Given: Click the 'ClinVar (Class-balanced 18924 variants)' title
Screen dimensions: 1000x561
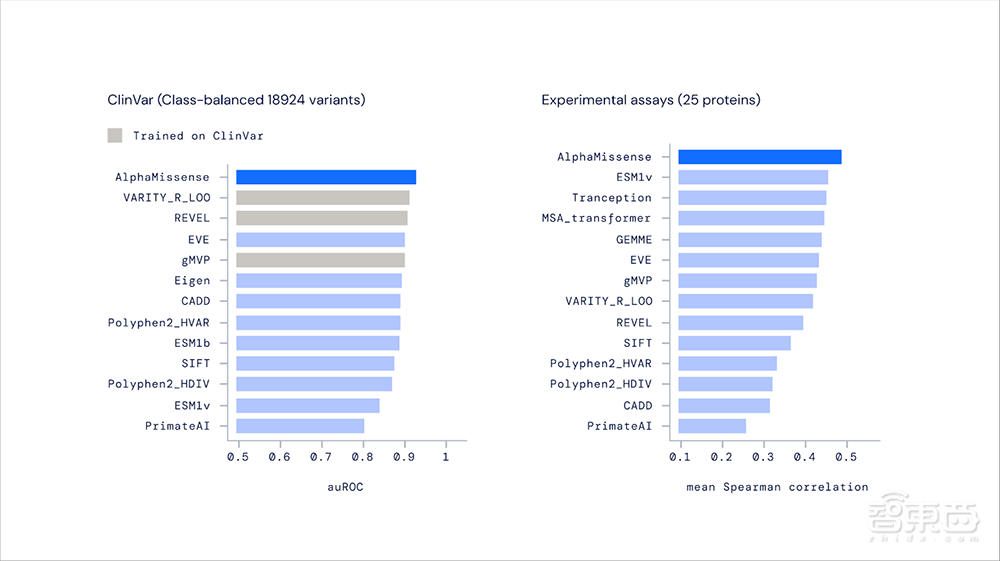Looking at the screenshot, I should [x=236, y=100].
